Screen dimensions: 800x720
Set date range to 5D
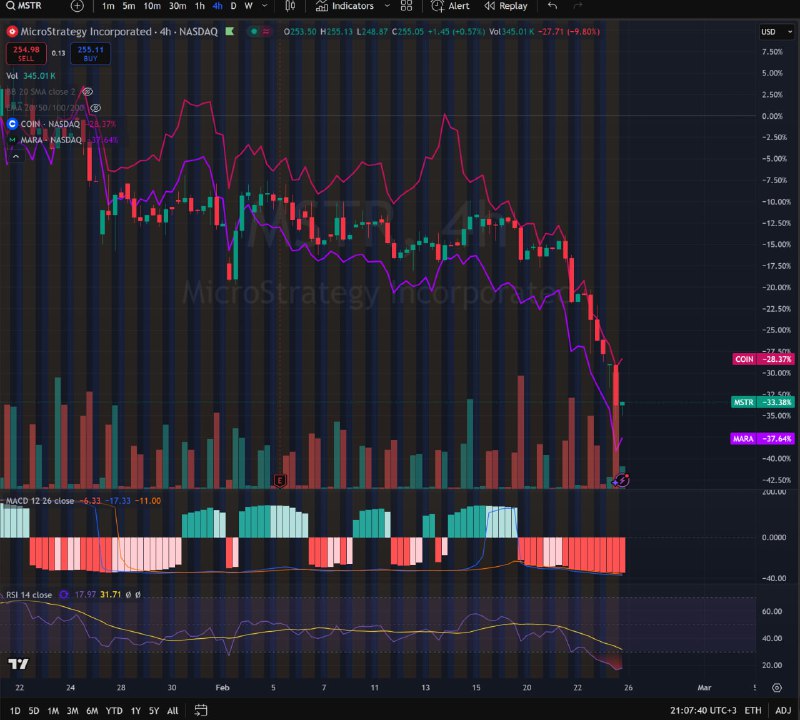pyautogui.click(x=34, y=711)
